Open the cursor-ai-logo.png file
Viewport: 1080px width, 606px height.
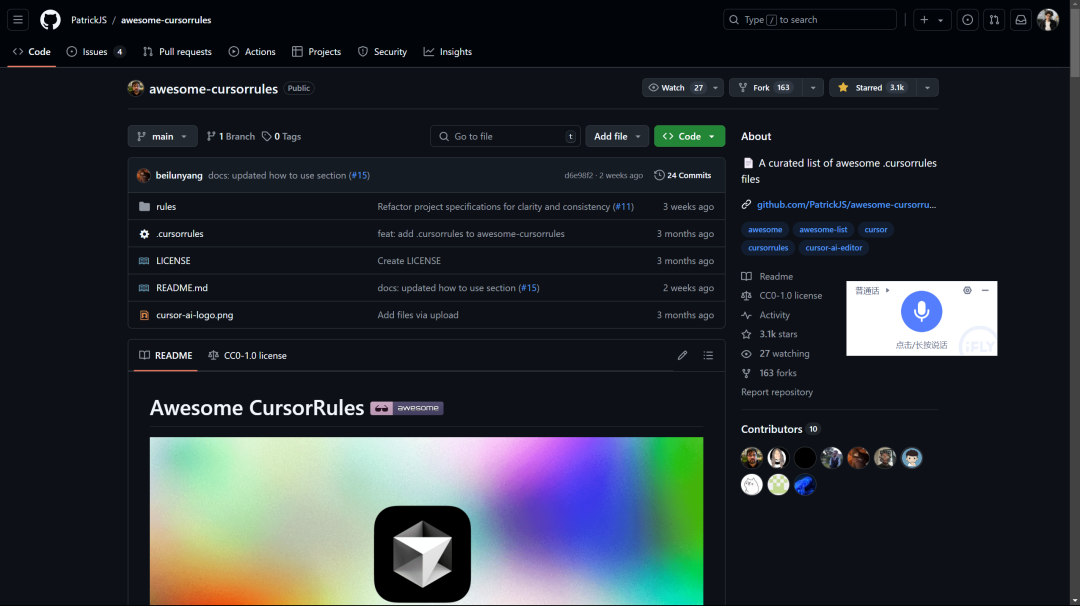(x=195, y=315)
